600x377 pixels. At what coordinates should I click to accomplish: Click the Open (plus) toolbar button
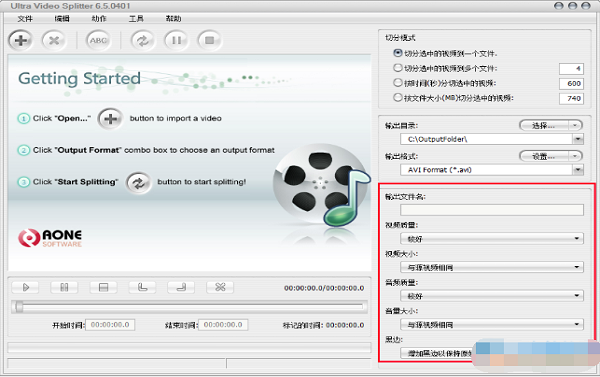click(21, 40)
